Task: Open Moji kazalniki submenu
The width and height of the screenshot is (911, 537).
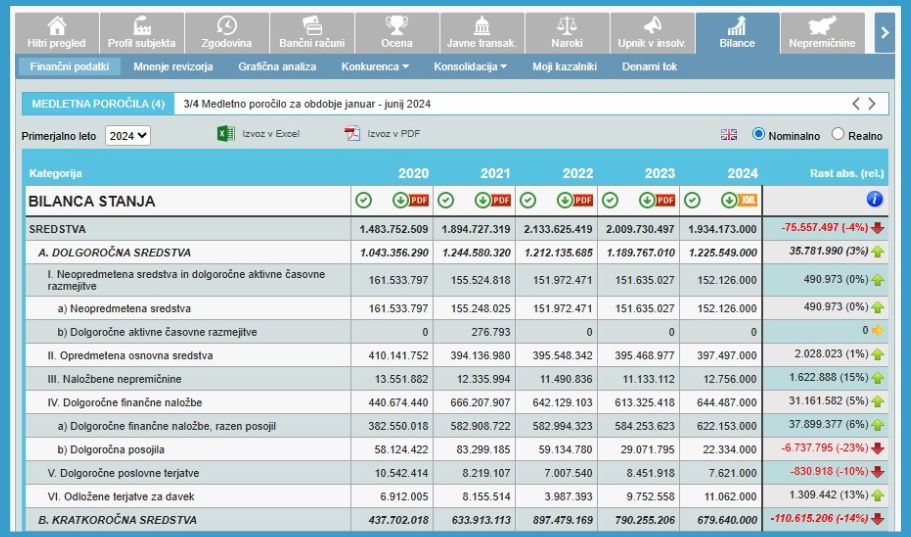Action: pyautogui.click(x=565, y=66)
